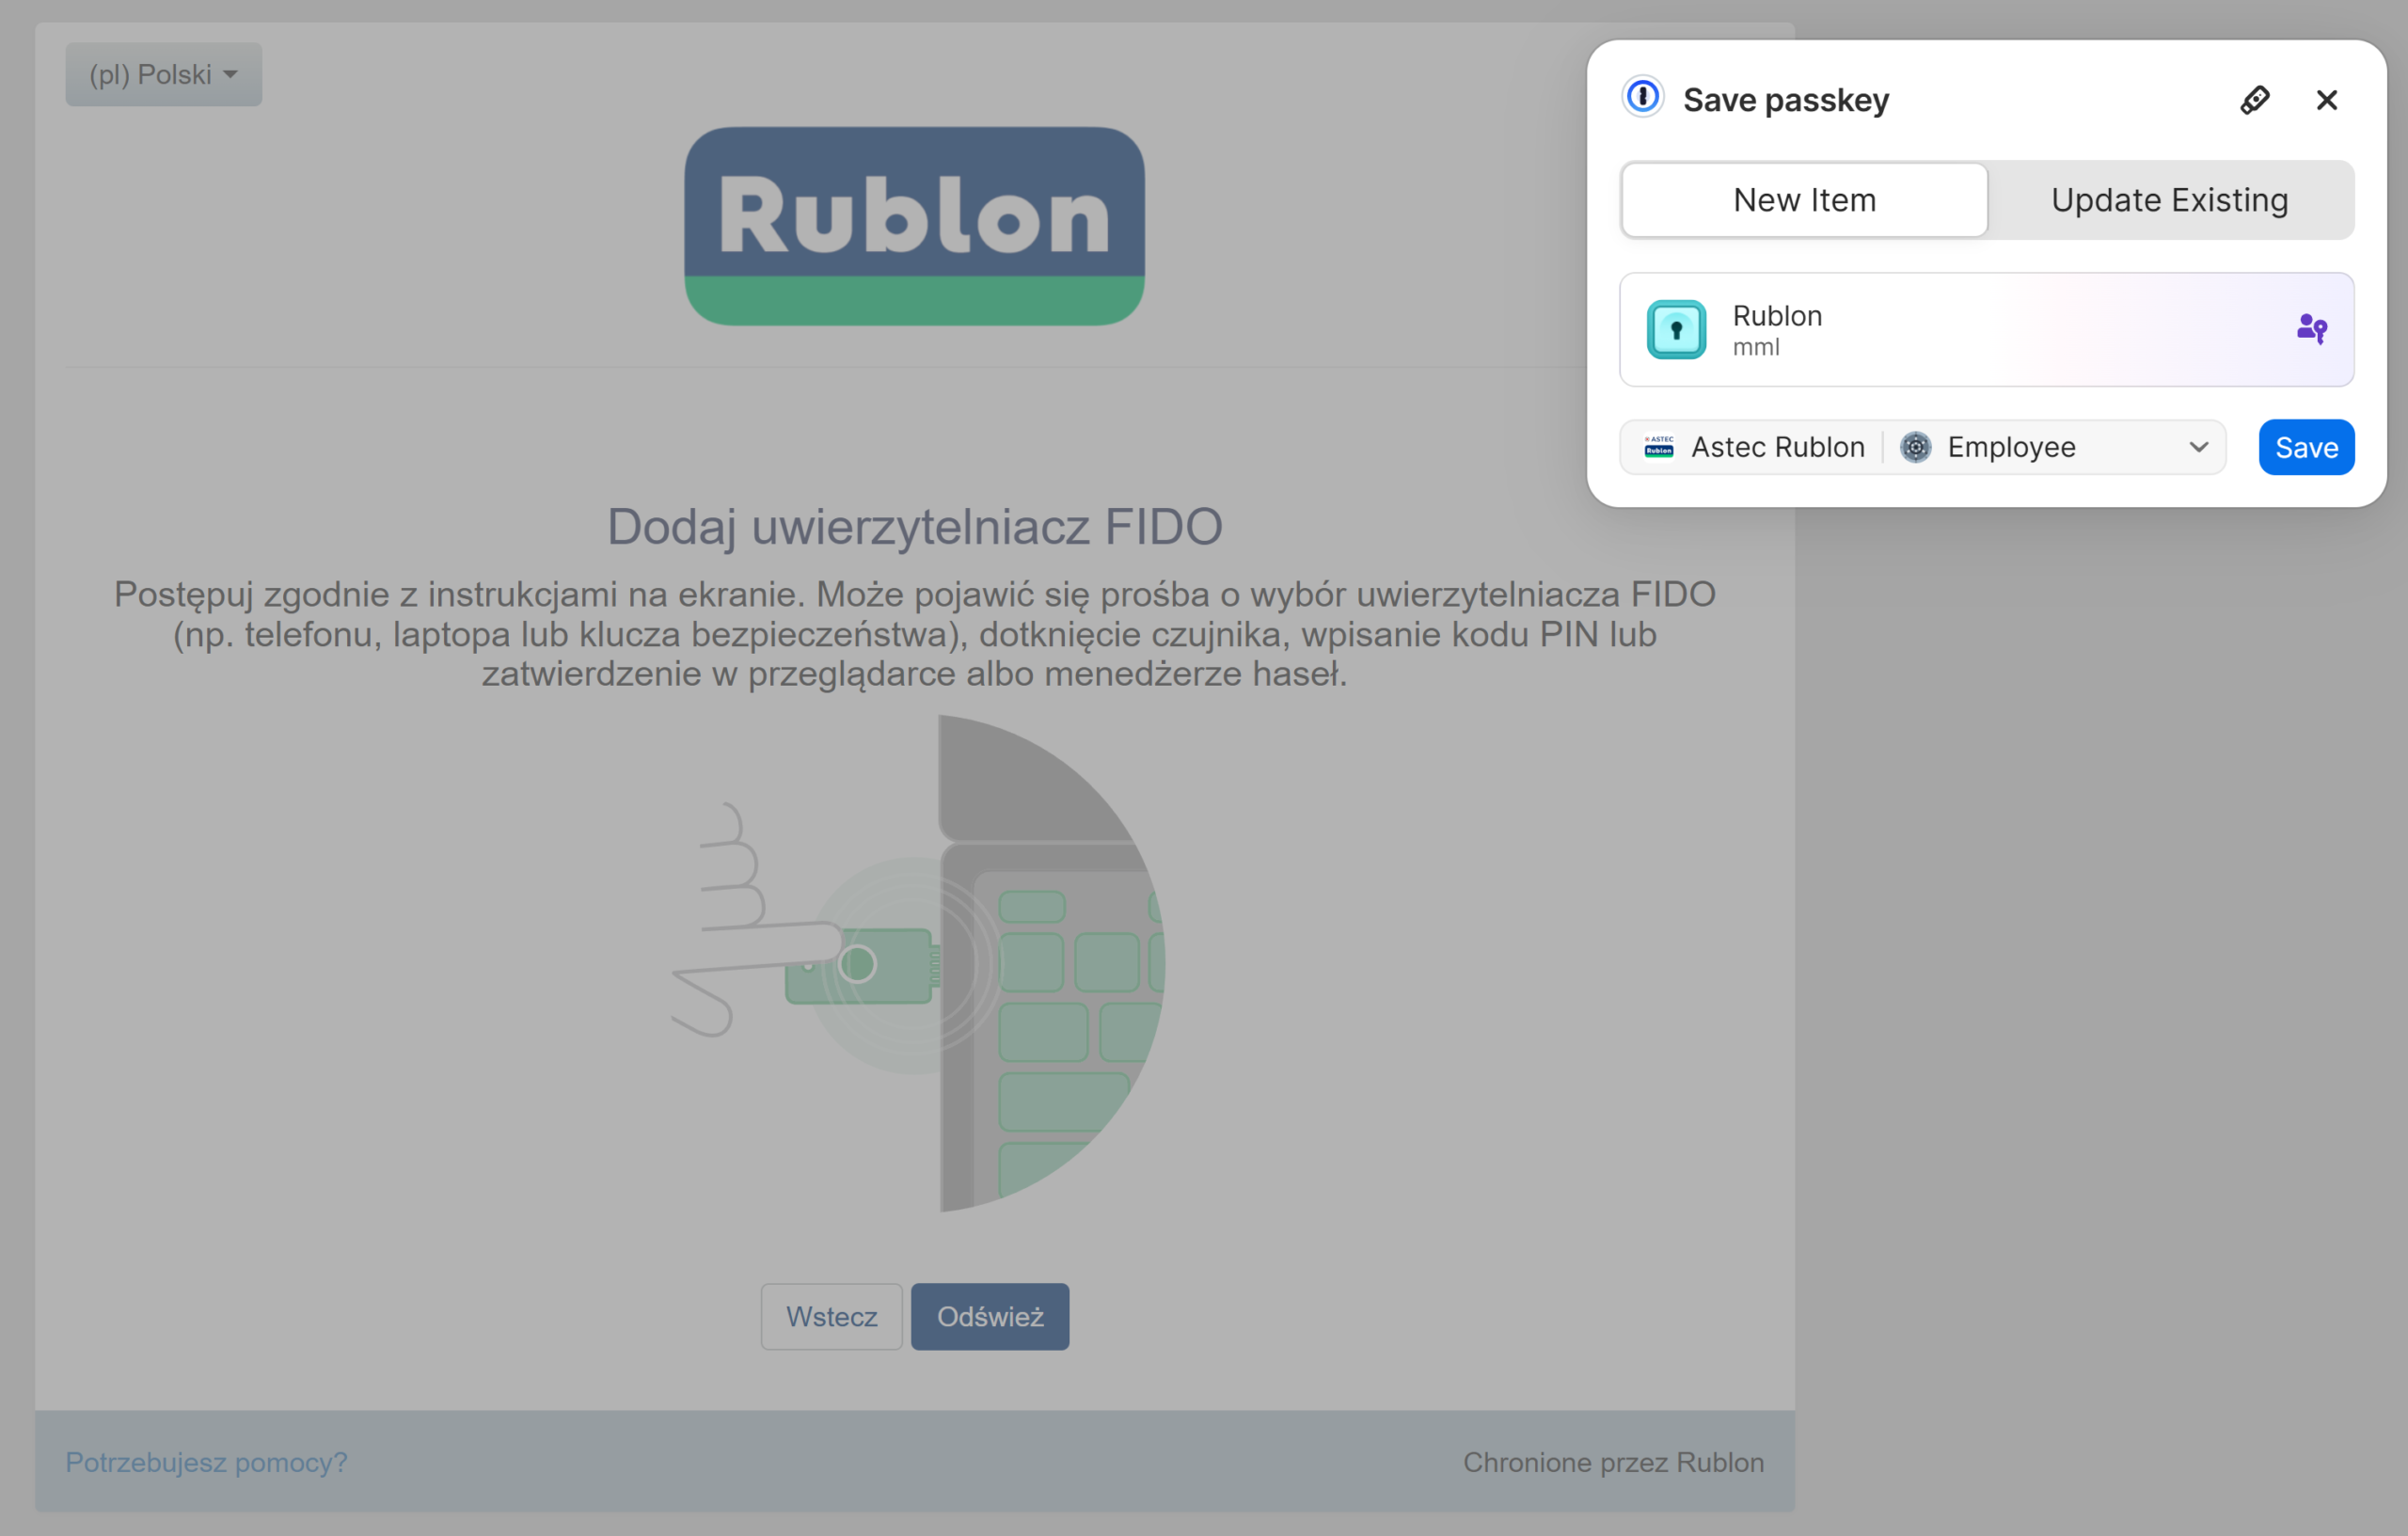
Task: Click the pencil edit icon
Action: 2254,100
